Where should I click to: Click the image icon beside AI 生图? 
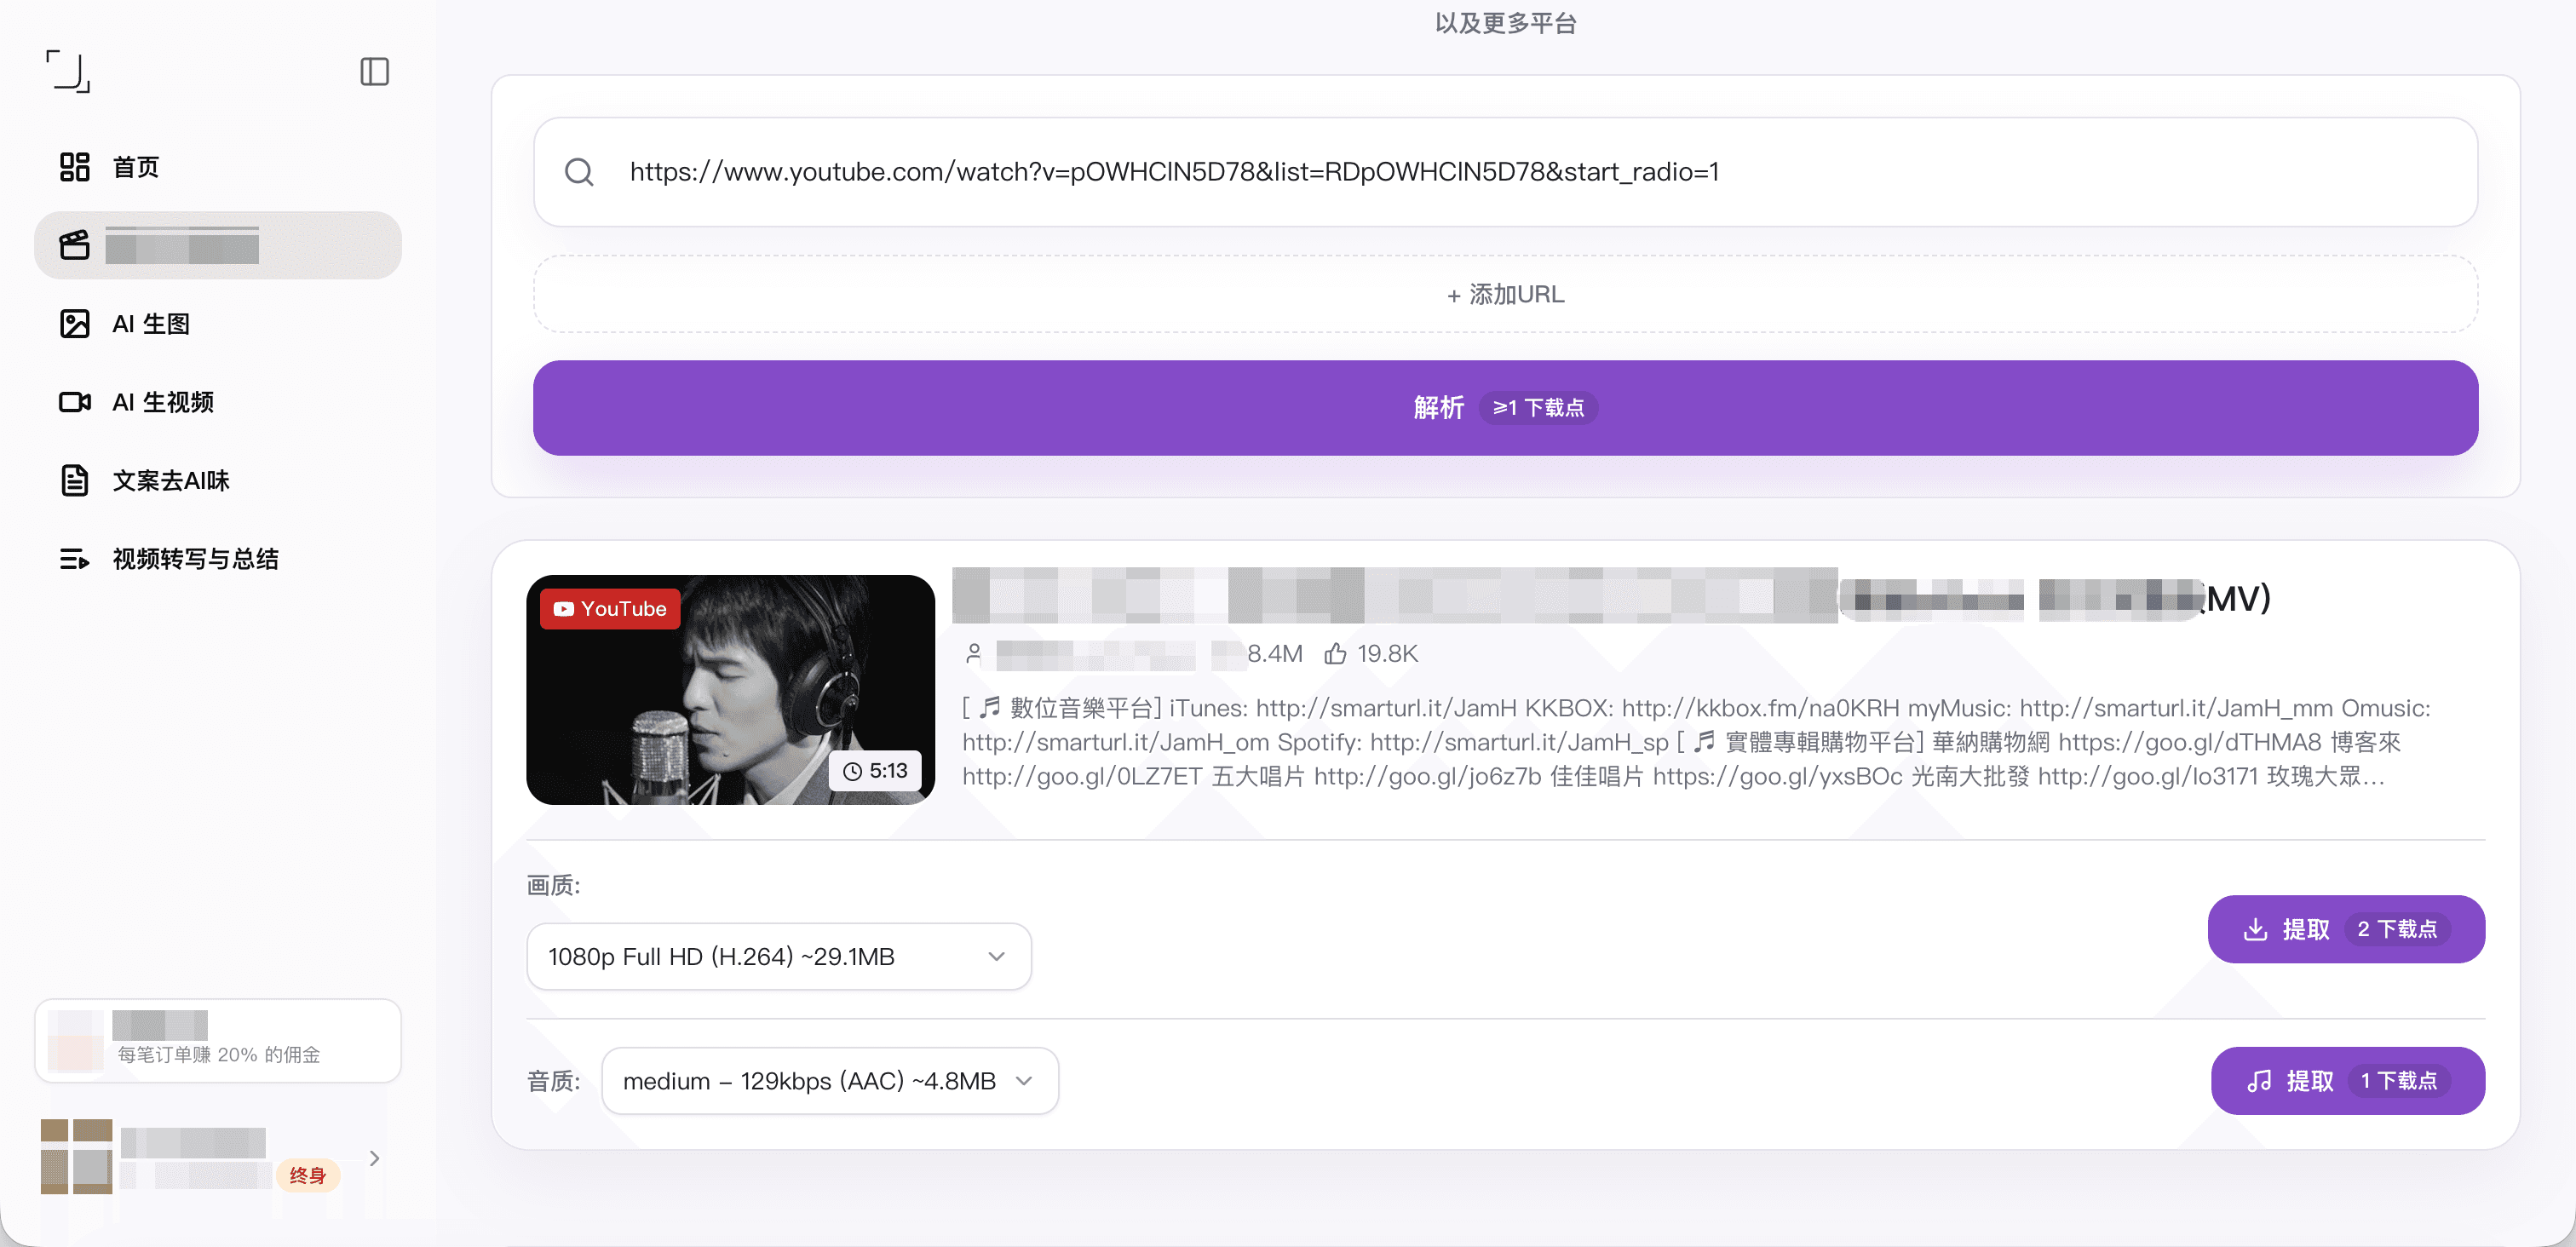[74, 324]
